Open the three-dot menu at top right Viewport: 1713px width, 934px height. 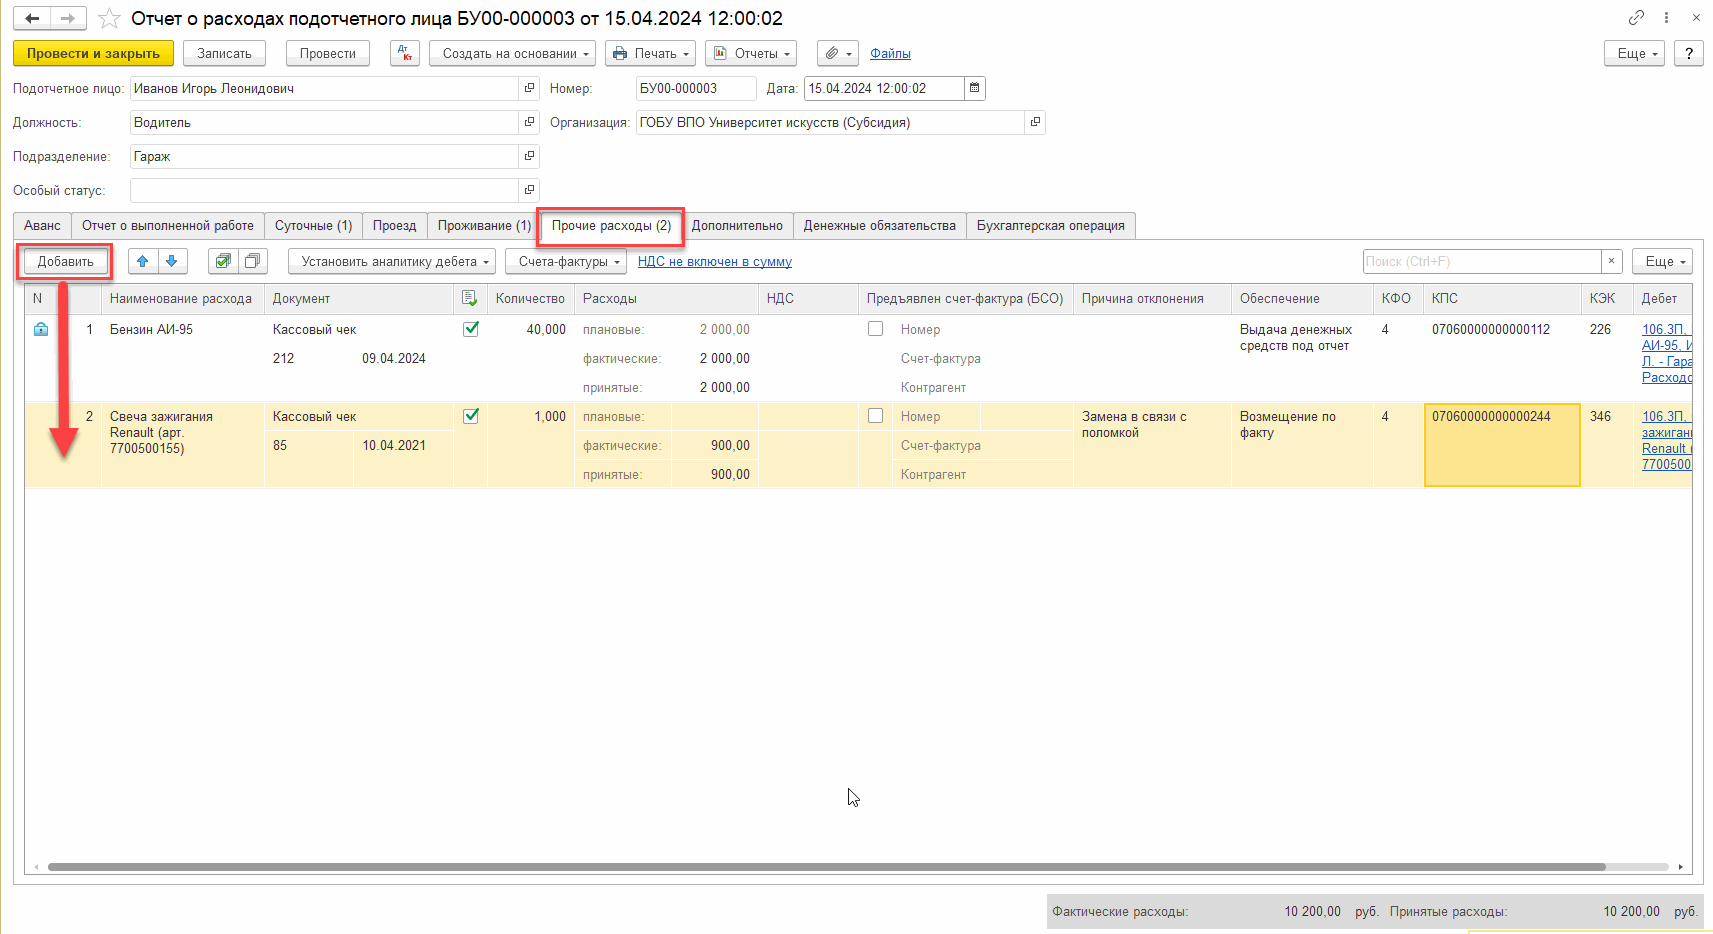tap(1666, 18)
